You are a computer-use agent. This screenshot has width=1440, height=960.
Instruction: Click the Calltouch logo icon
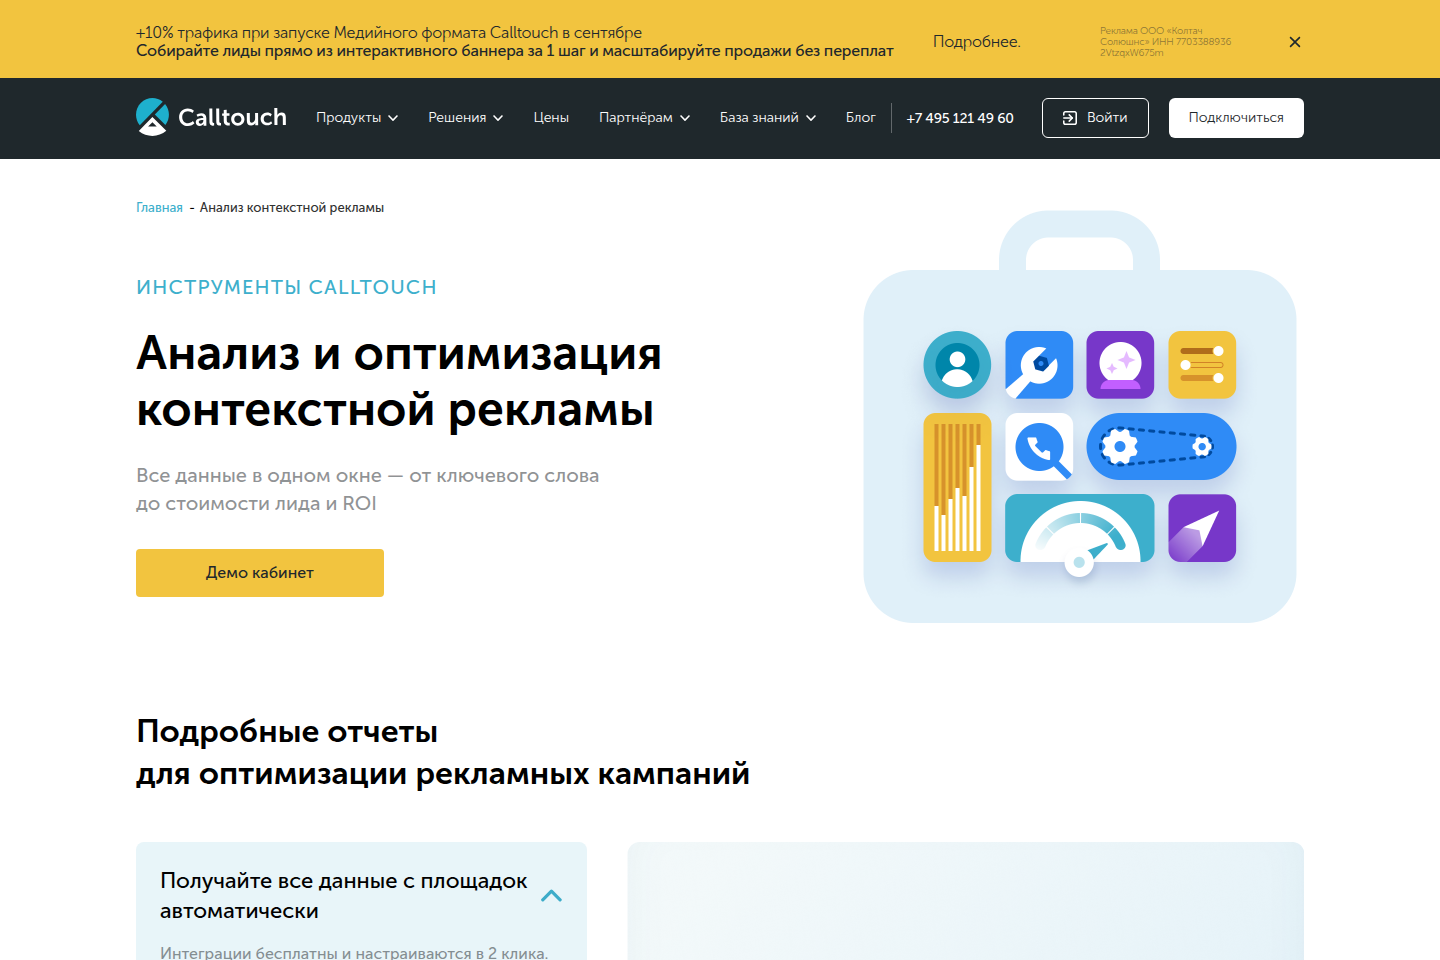[152, 117]
